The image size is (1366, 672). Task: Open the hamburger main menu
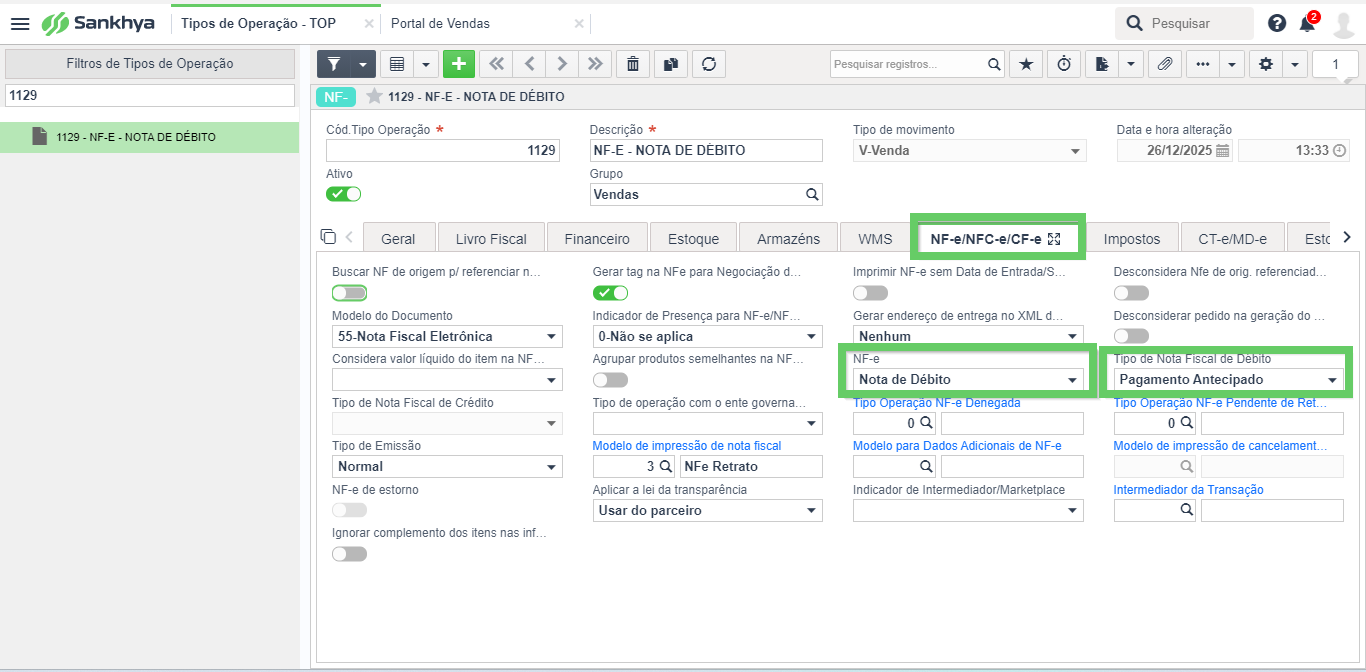point(20,23)
